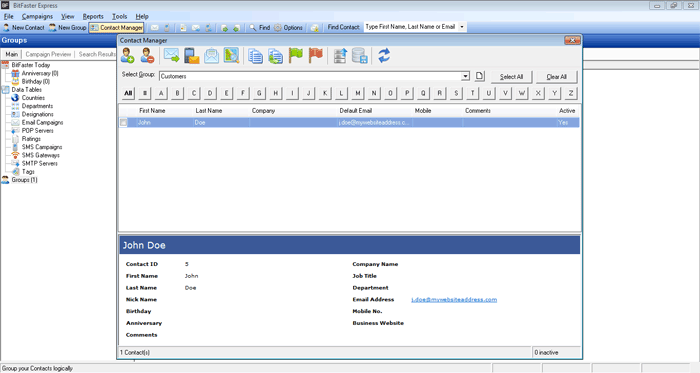Viewport: 700px width, 373px height.
Task: Add a new contact in Contact Manager
Action: click(127, 56)
